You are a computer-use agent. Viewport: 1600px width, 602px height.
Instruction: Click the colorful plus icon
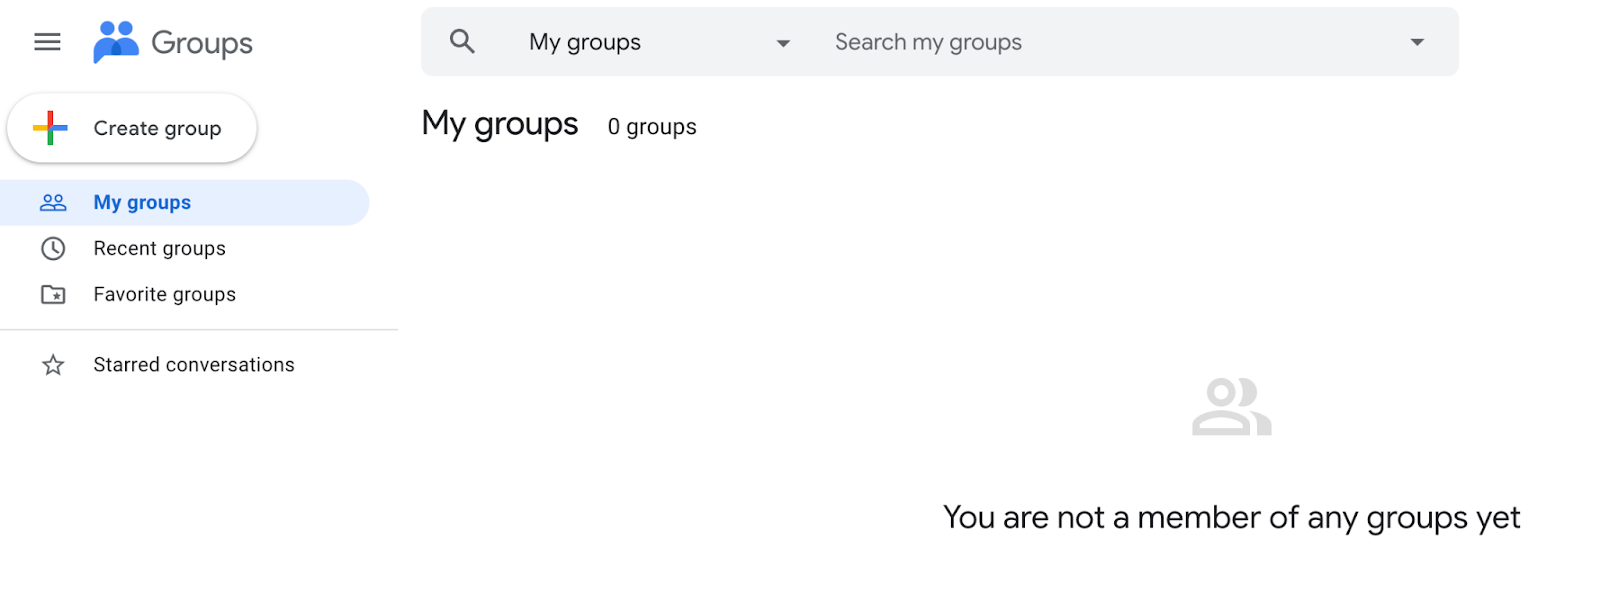point(50,128)
